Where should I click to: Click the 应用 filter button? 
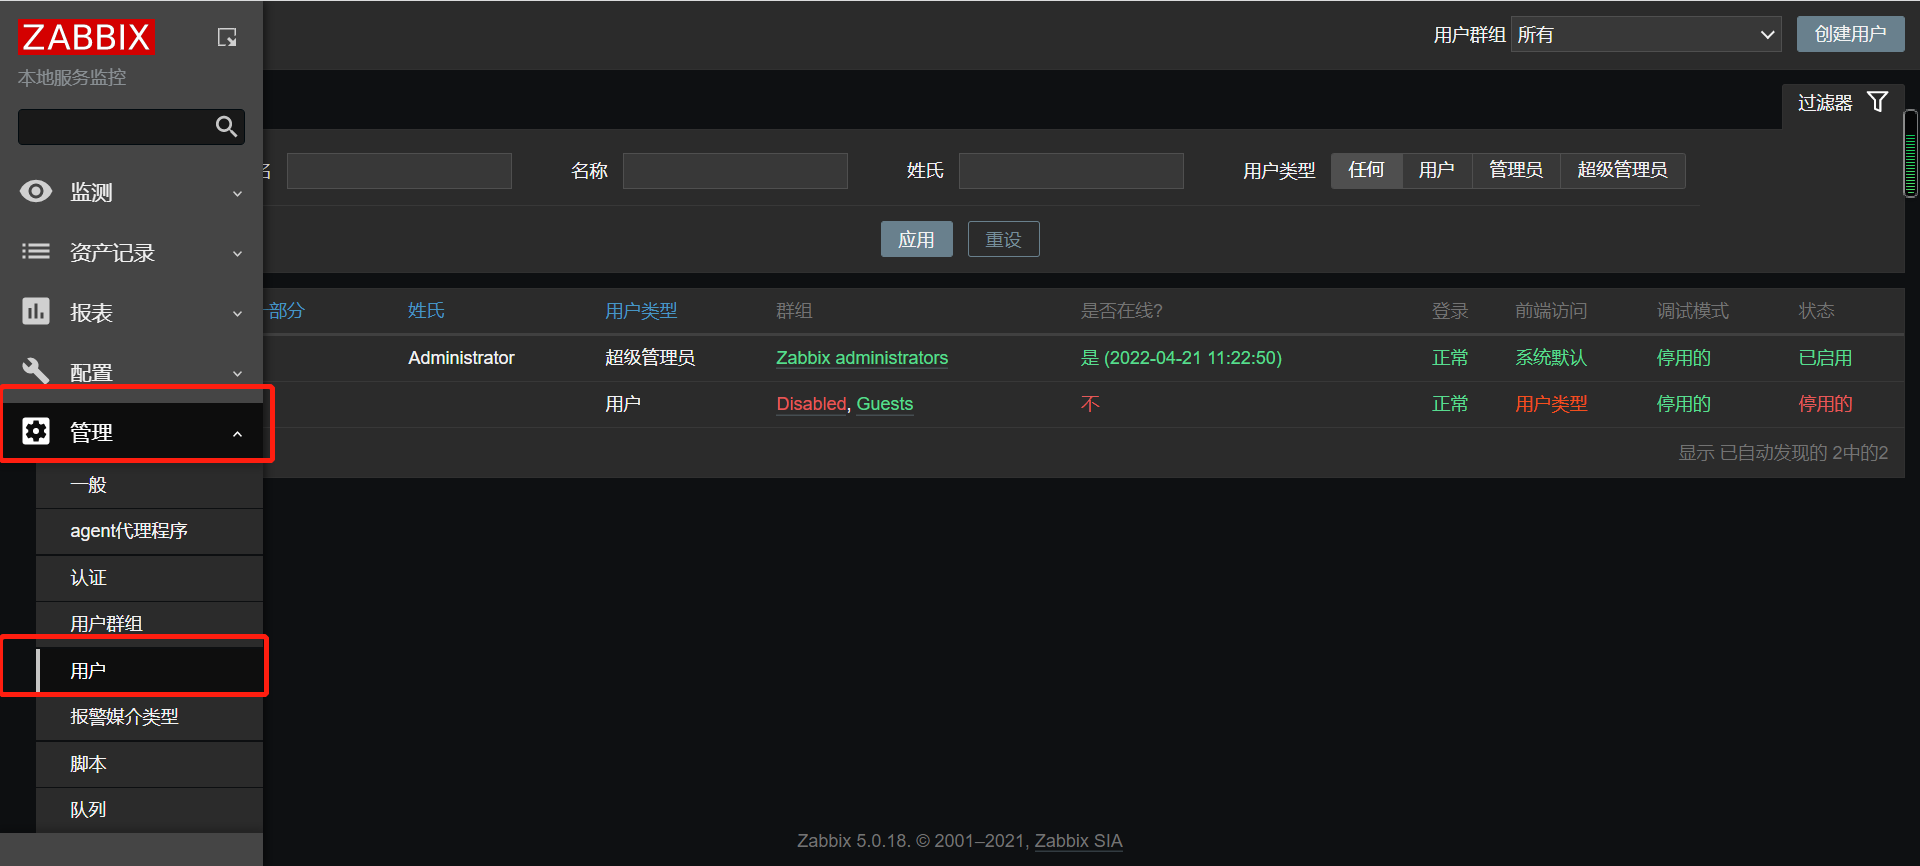[916, 239]
